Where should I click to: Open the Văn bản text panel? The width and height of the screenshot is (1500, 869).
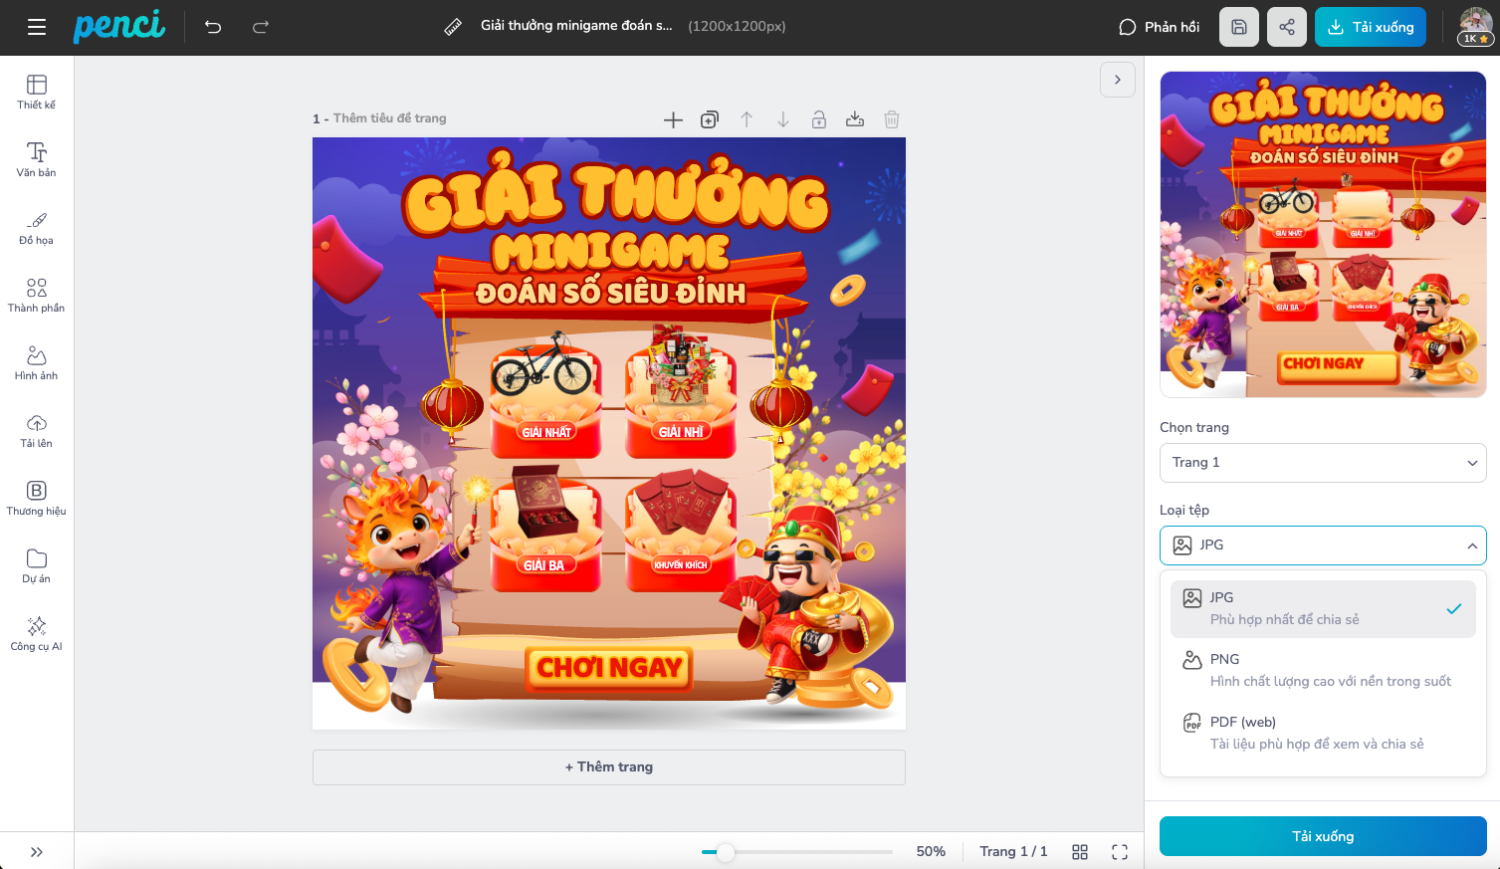(36, 160)
